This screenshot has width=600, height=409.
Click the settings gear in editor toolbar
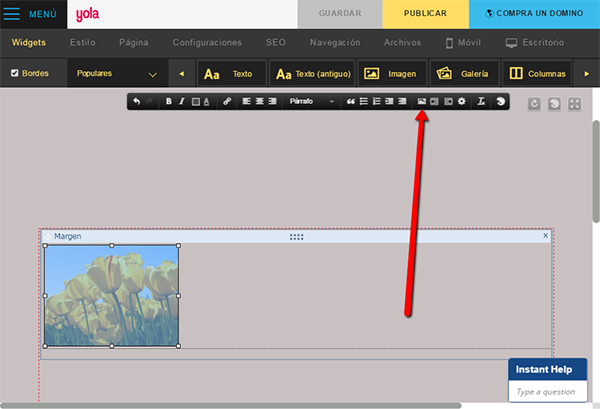click(x=461, y=102)
